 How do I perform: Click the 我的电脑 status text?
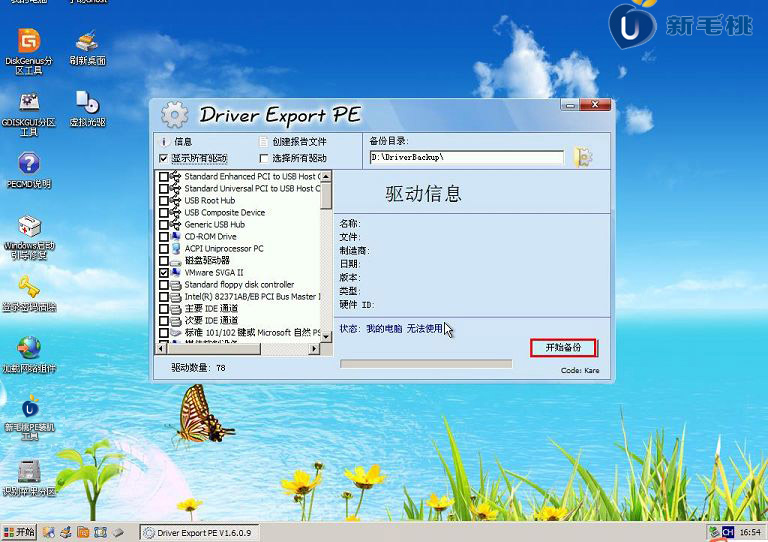tap(384, 329)
